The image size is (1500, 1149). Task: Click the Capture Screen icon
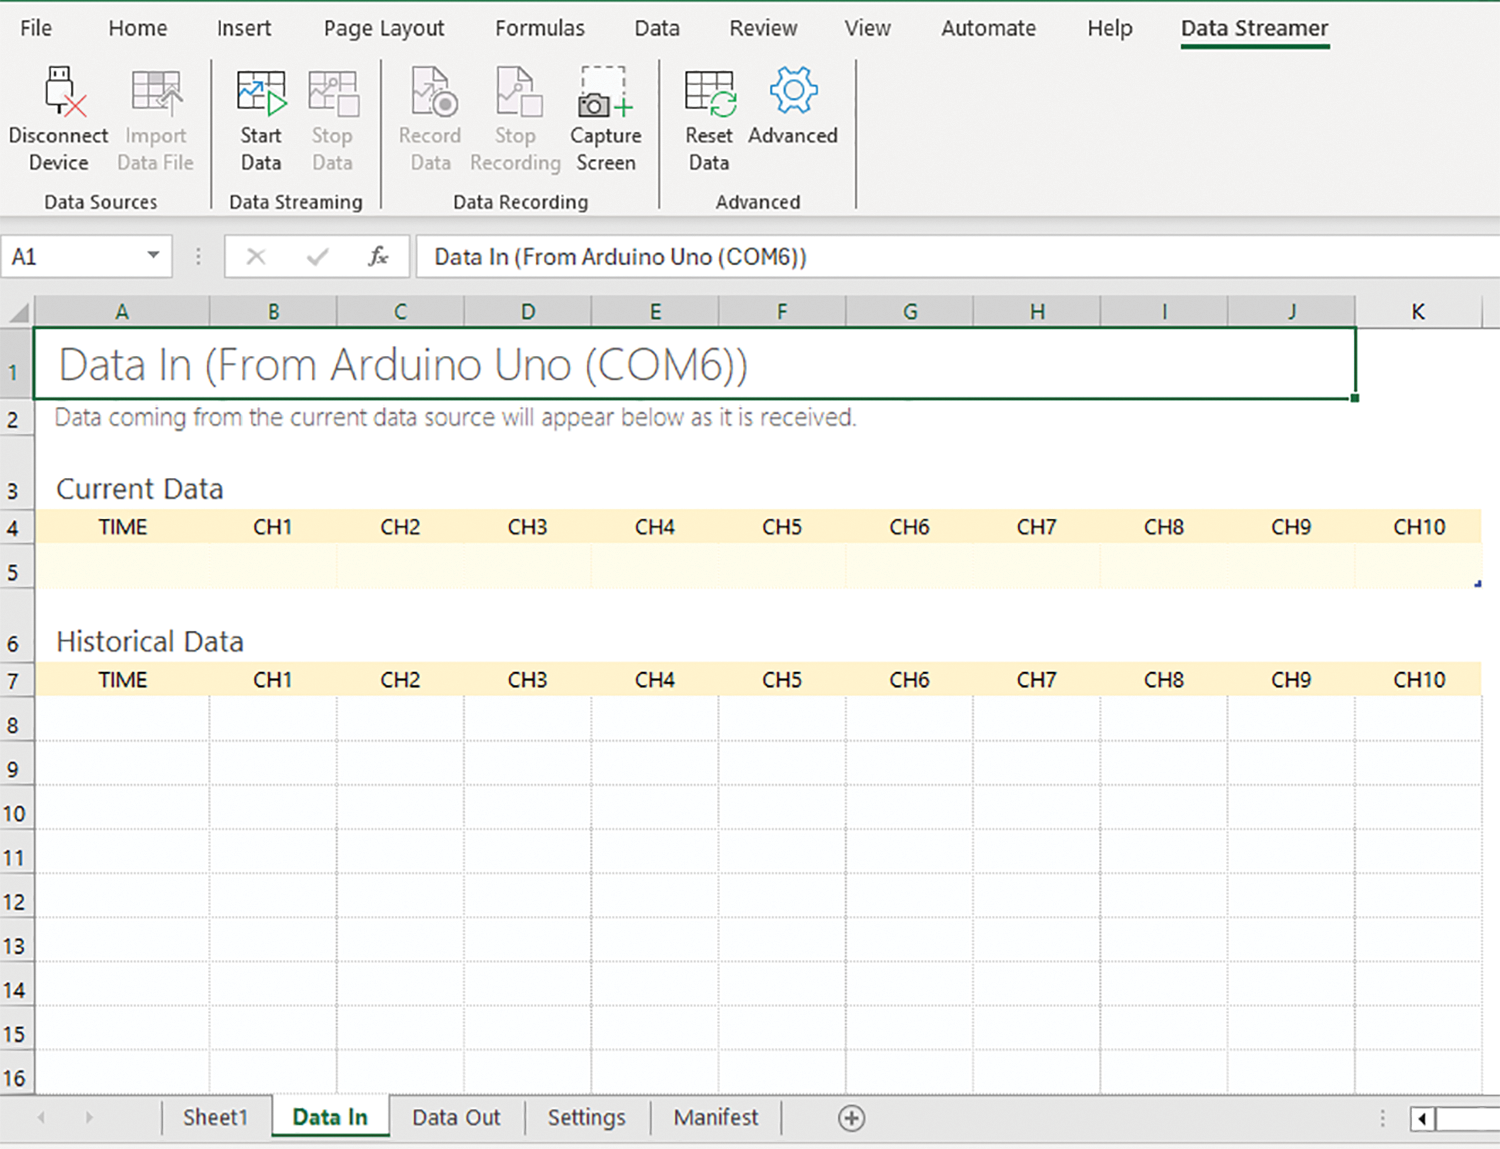tap(604, 92)
